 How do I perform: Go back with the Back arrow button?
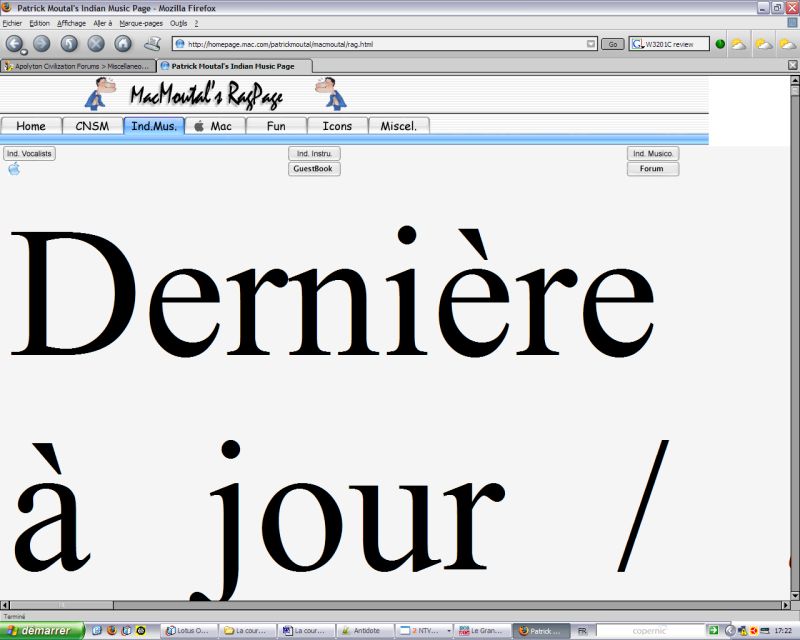pyautogui.click(x=15, y=44)
